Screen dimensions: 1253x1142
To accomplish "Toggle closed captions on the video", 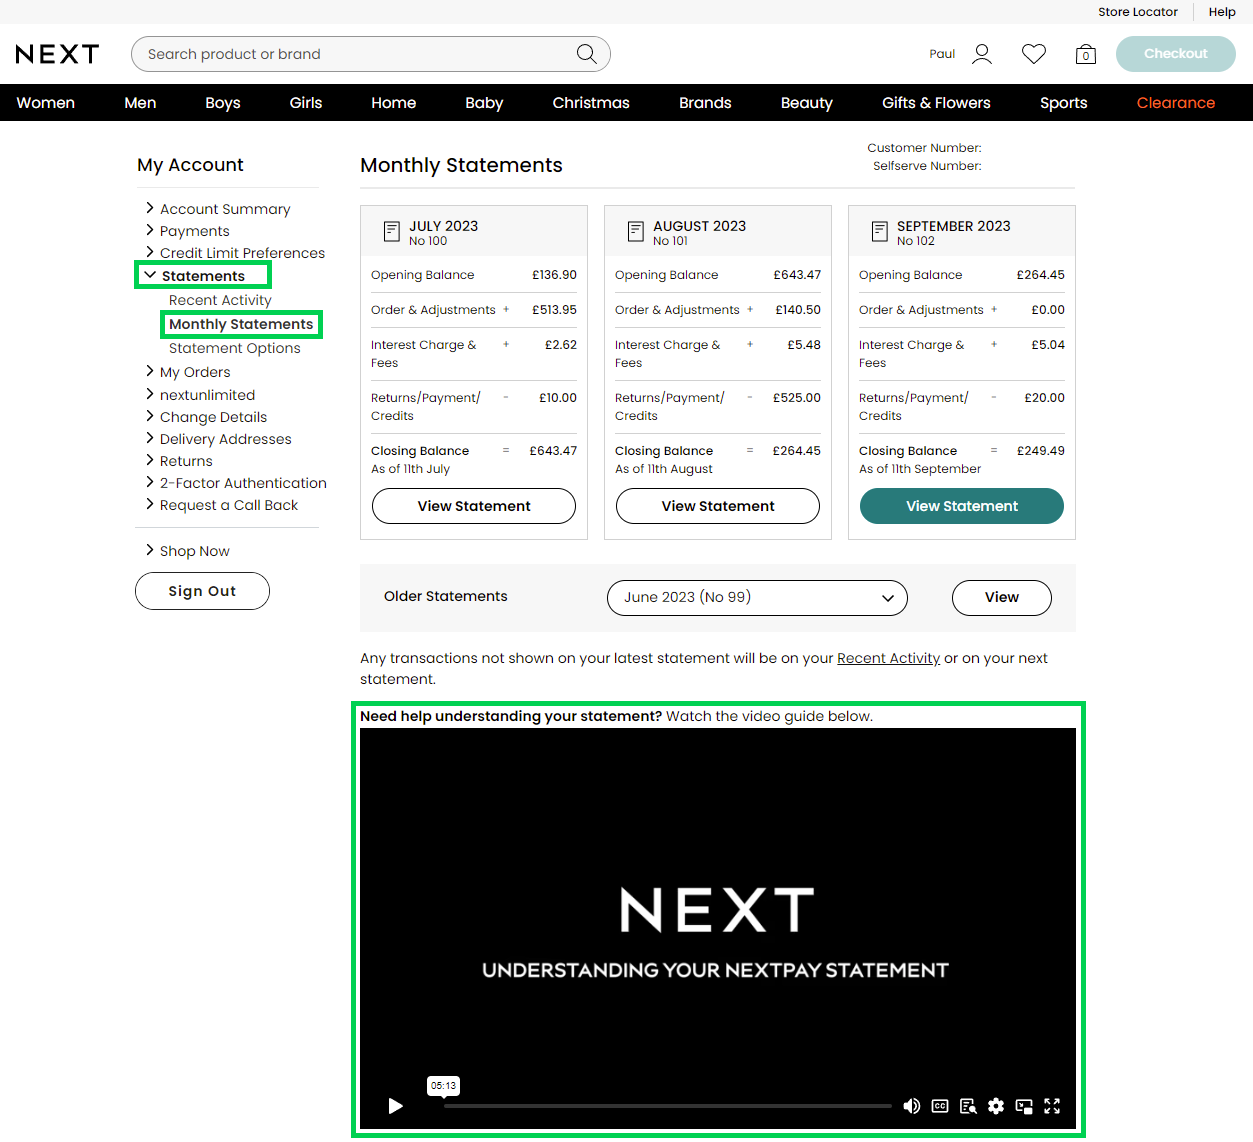I will (940, 1106).
